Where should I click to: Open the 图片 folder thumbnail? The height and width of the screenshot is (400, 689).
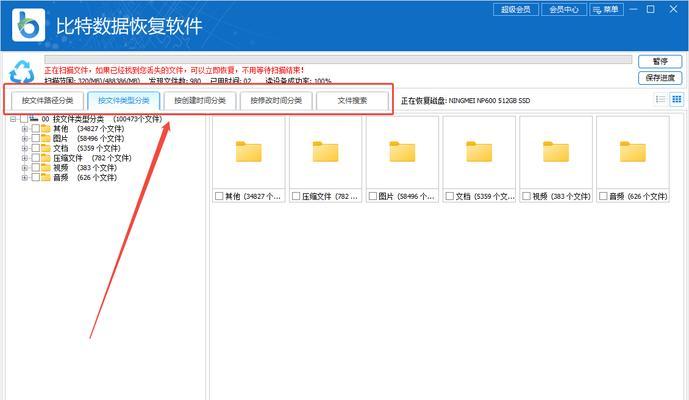point(402,152)
